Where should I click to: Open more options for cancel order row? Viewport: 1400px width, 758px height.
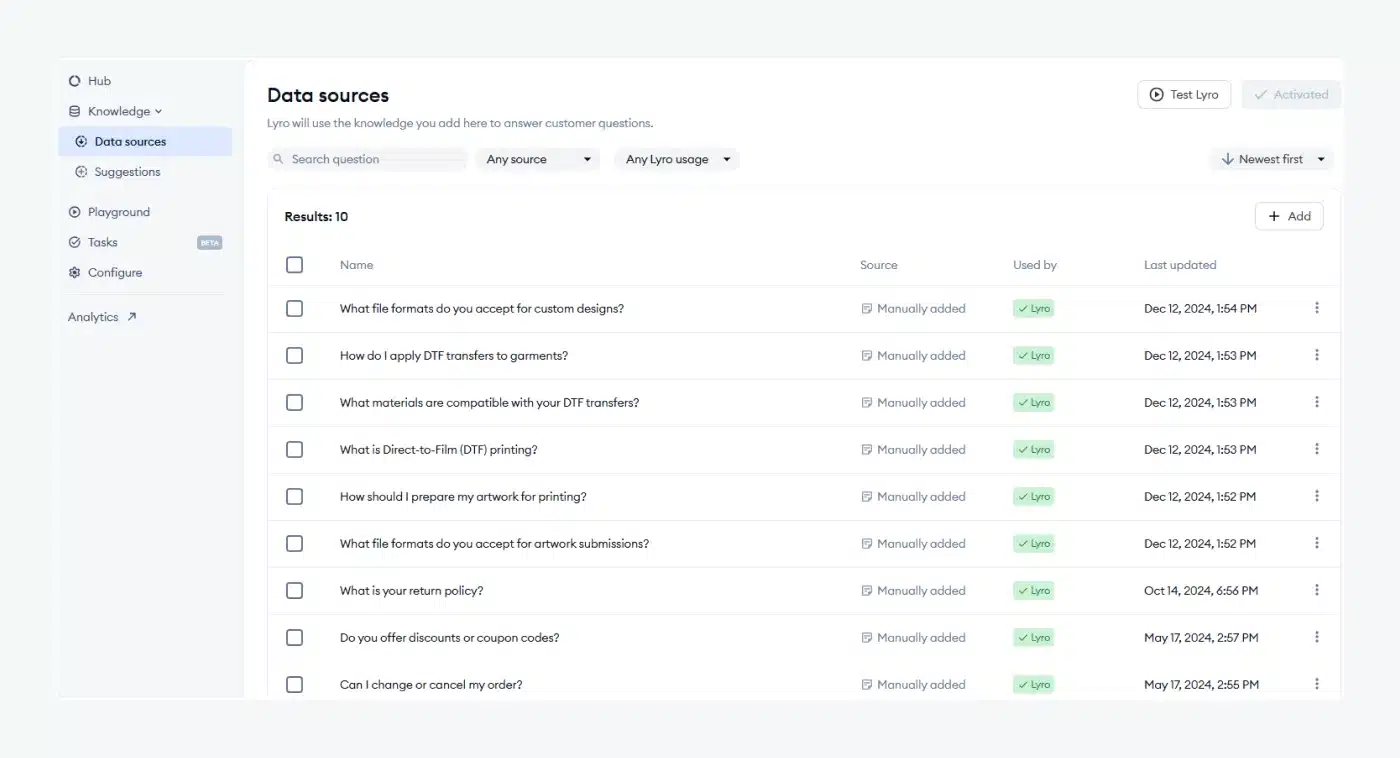(1317, 684)
